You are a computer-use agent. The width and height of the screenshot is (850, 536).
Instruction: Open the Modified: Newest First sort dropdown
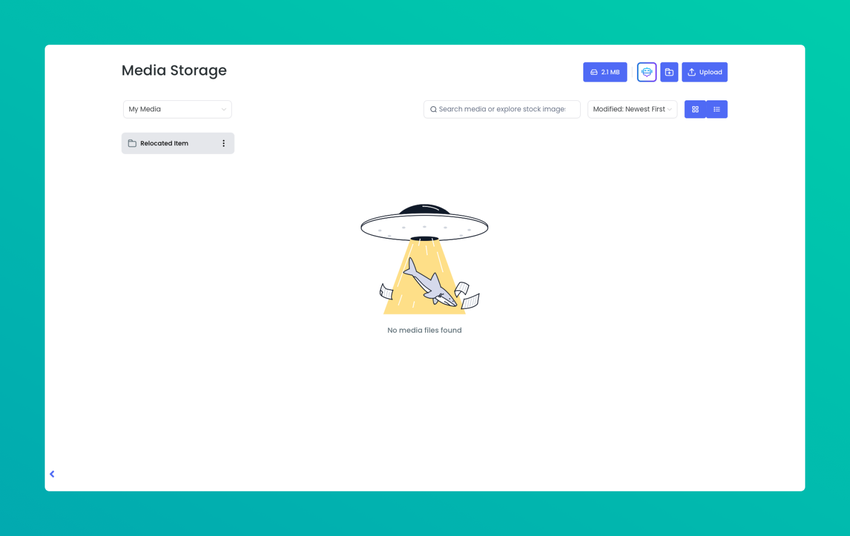point(632,109)
